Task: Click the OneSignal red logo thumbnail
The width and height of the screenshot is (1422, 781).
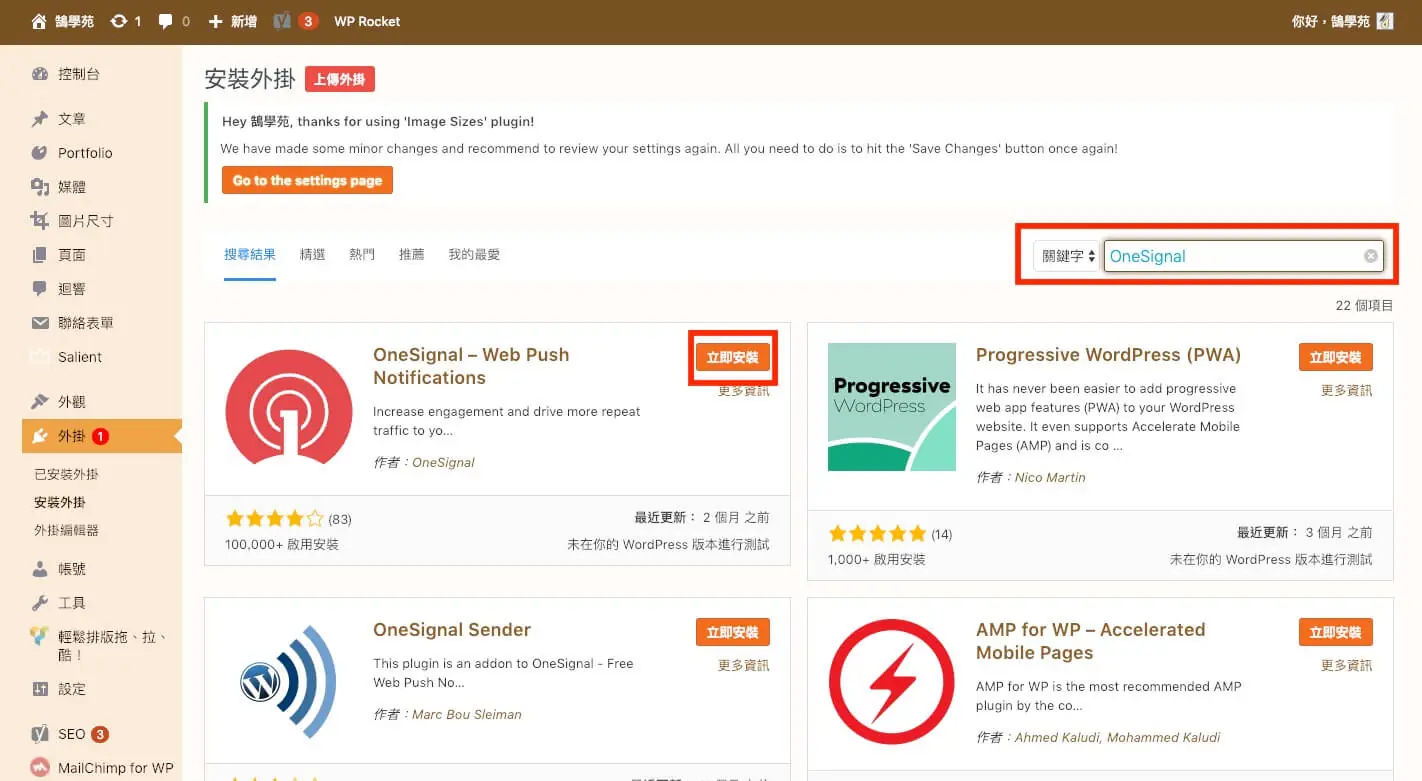Action: coord(289,406)
